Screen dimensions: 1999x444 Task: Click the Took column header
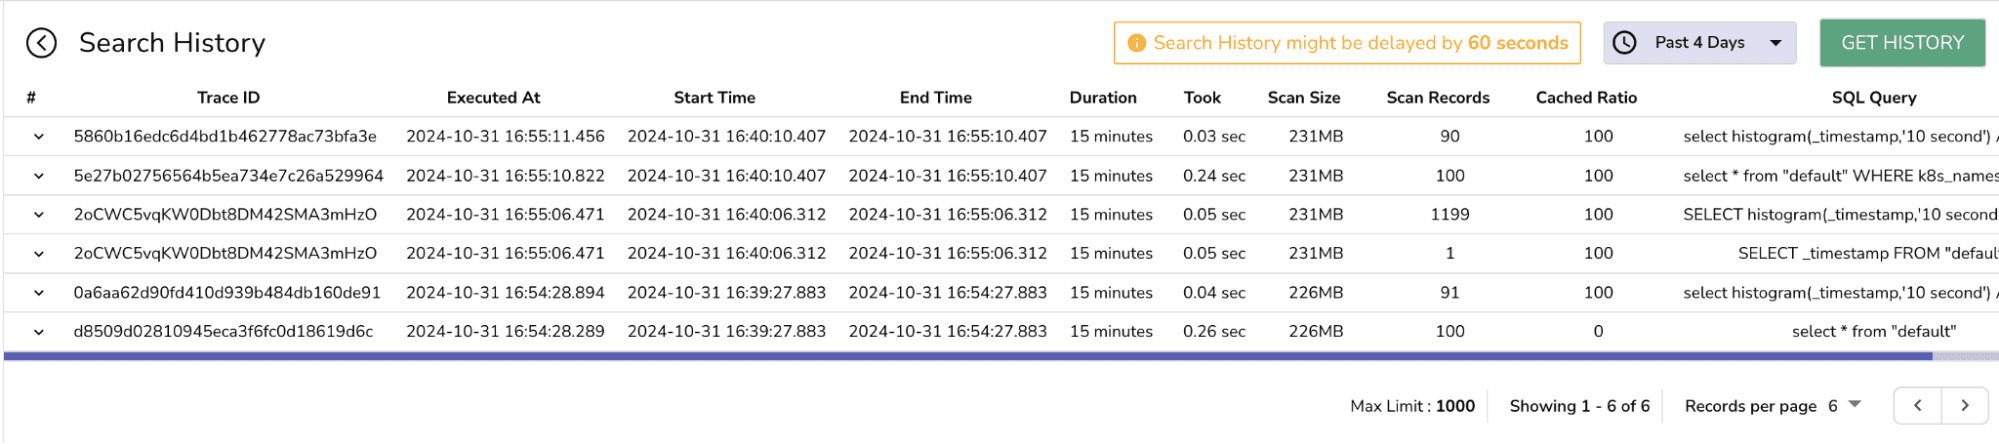click(x=1202, y=98)
